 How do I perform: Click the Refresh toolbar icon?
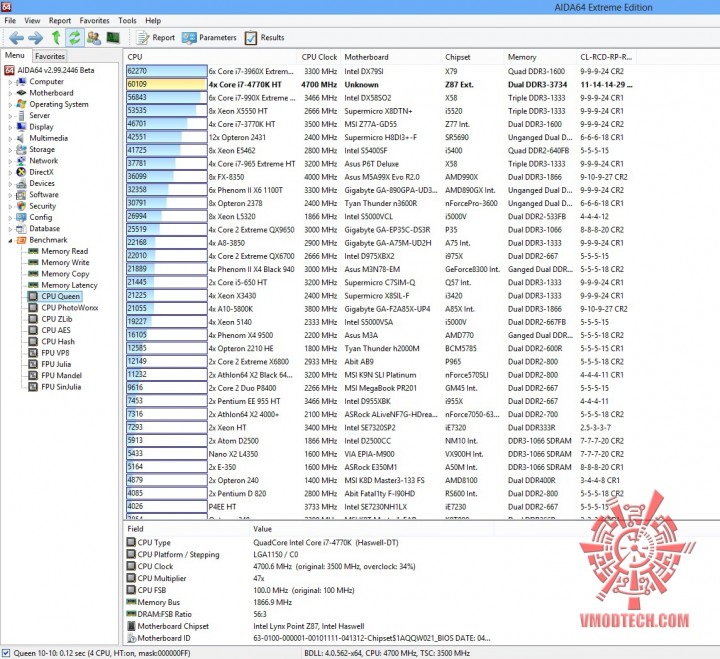[x=74, y=38]
